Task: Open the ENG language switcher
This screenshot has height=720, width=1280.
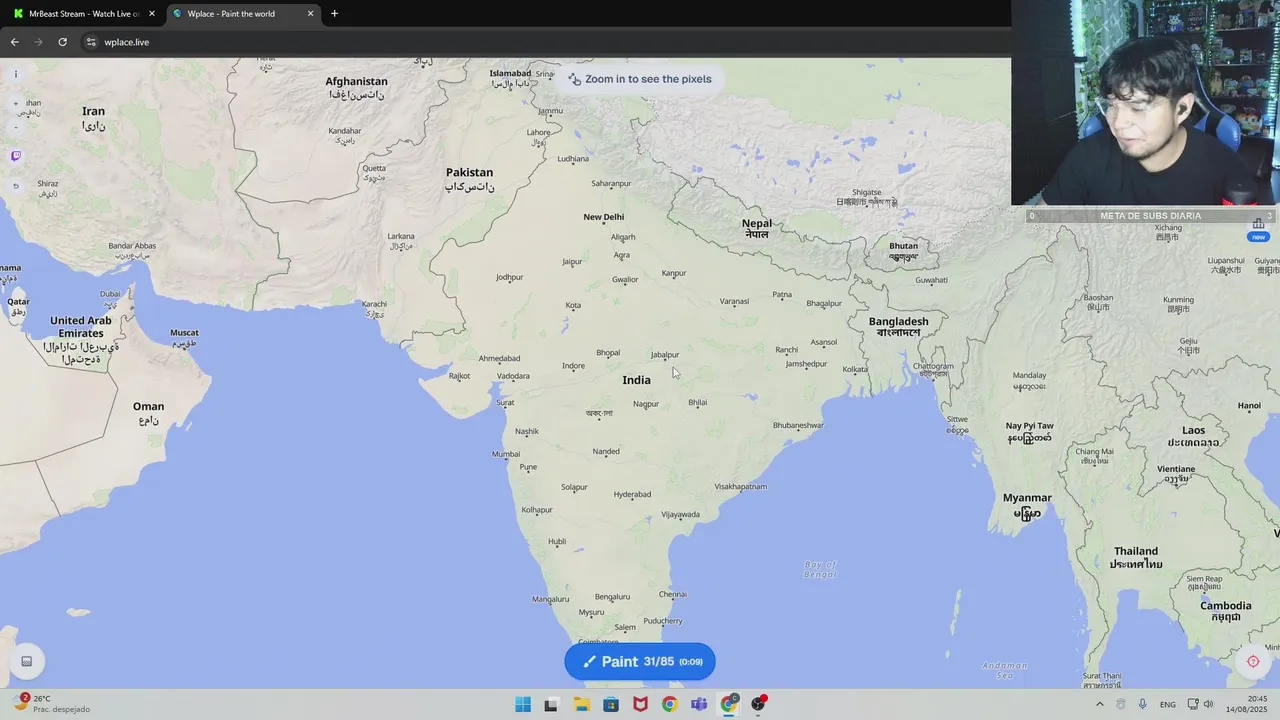Action: pyautogui.click(x=1168, y=704)
